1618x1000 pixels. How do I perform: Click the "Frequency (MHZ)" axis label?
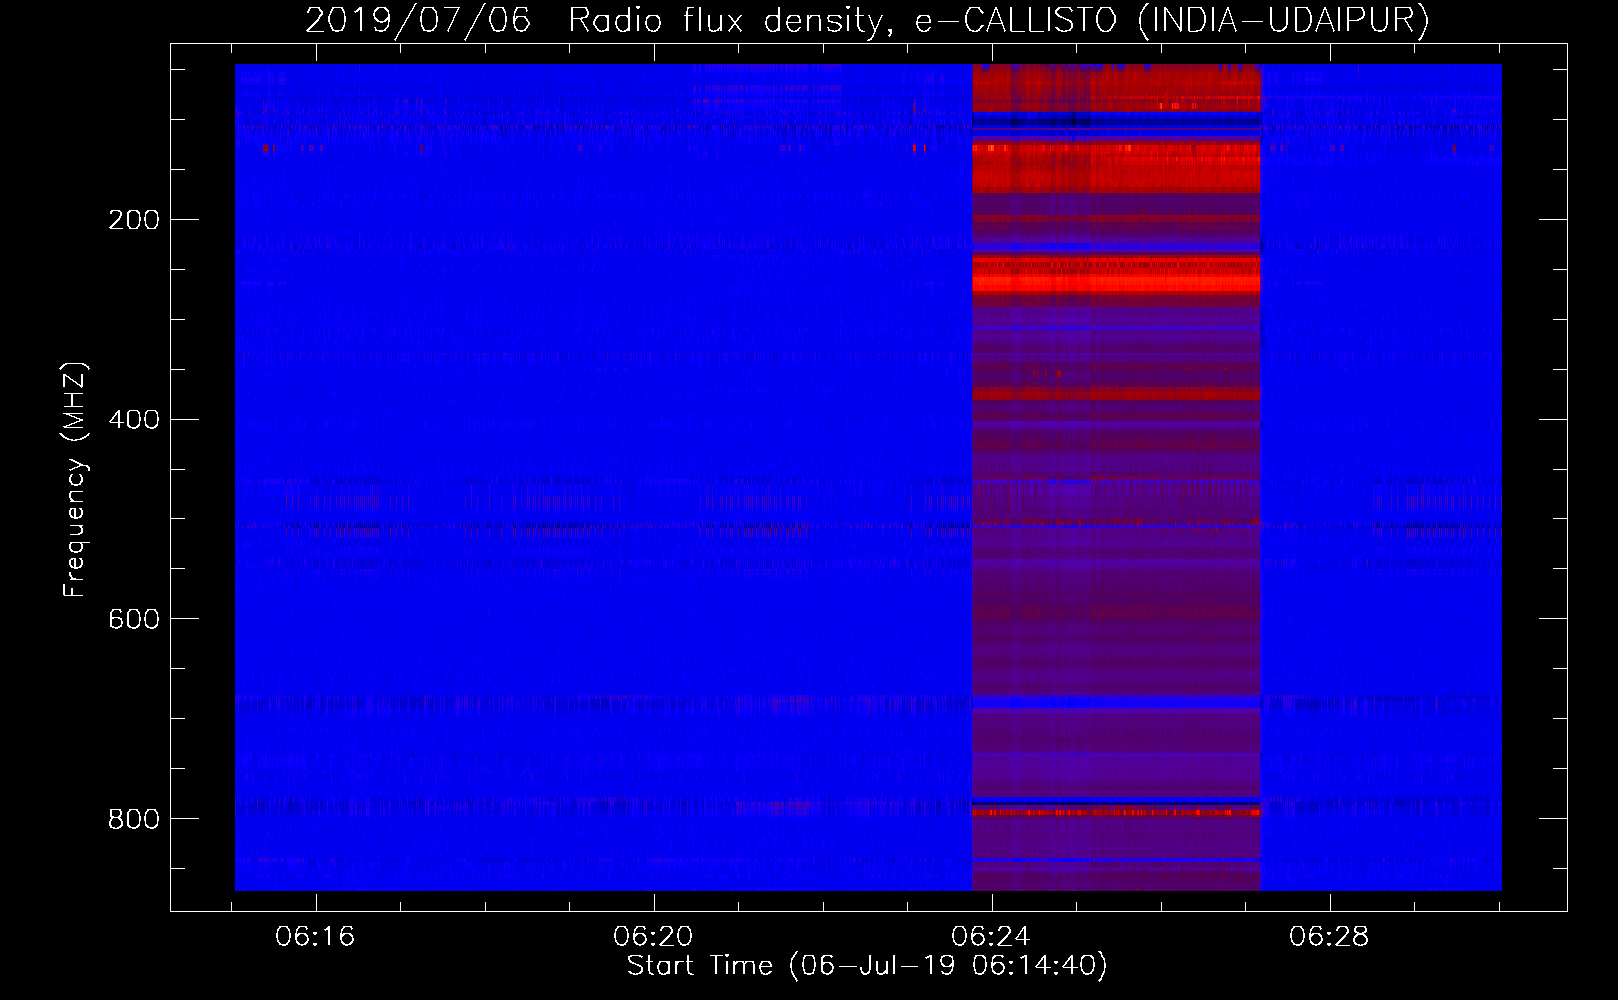[75, 479]
